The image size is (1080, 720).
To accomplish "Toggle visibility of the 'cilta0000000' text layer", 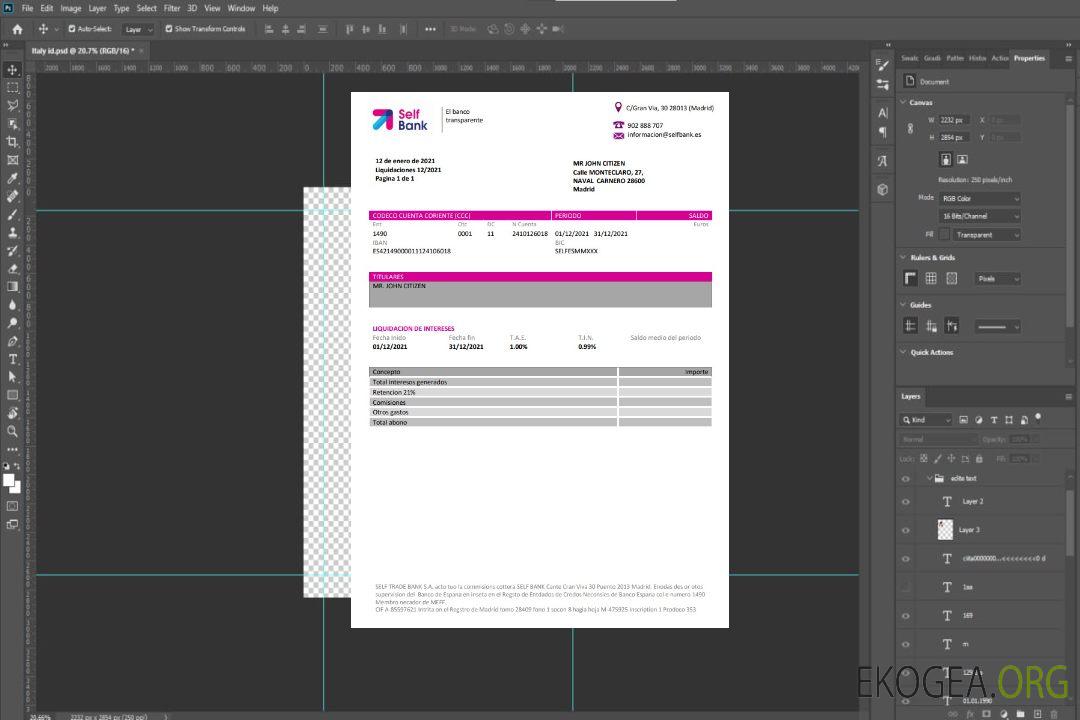I will pos(906,559).
